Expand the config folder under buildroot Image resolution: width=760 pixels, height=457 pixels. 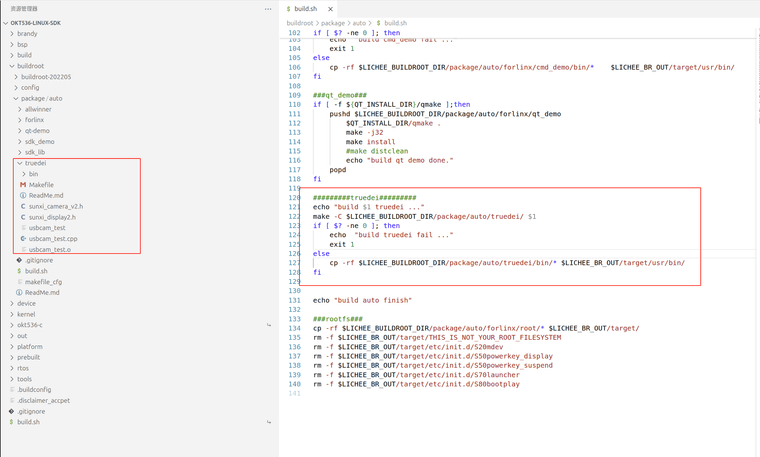tap(26, 87)
